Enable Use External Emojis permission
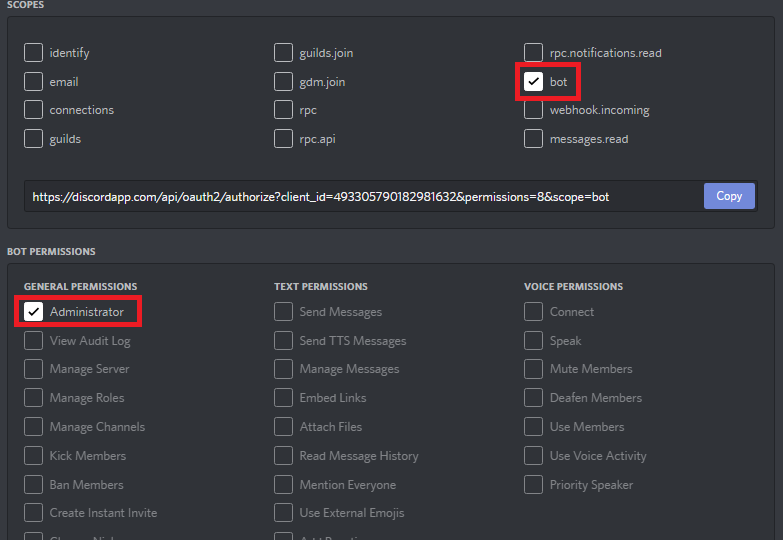The height and width of the screenshot is (540, 783). [283, 513]
